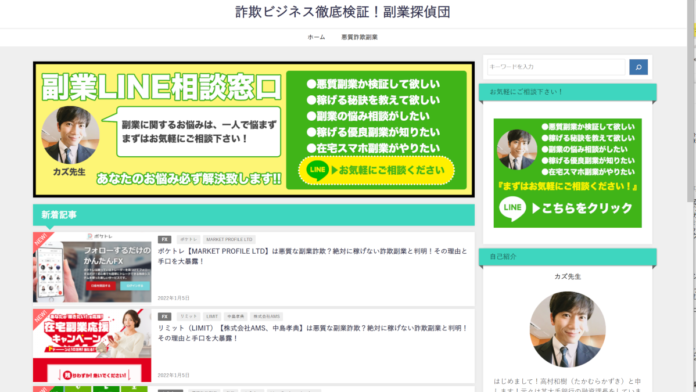Open the 悪質詐欺副業 menu item

pos(359,37)
